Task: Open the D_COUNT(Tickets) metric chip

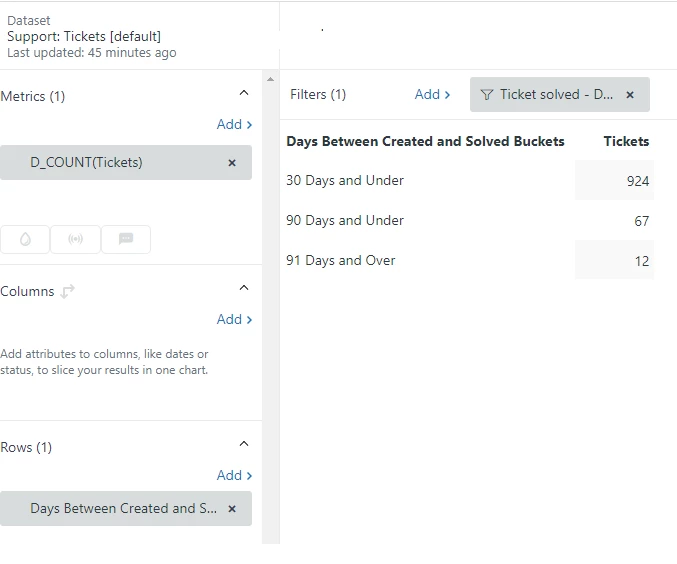Action: pos(110,162)
